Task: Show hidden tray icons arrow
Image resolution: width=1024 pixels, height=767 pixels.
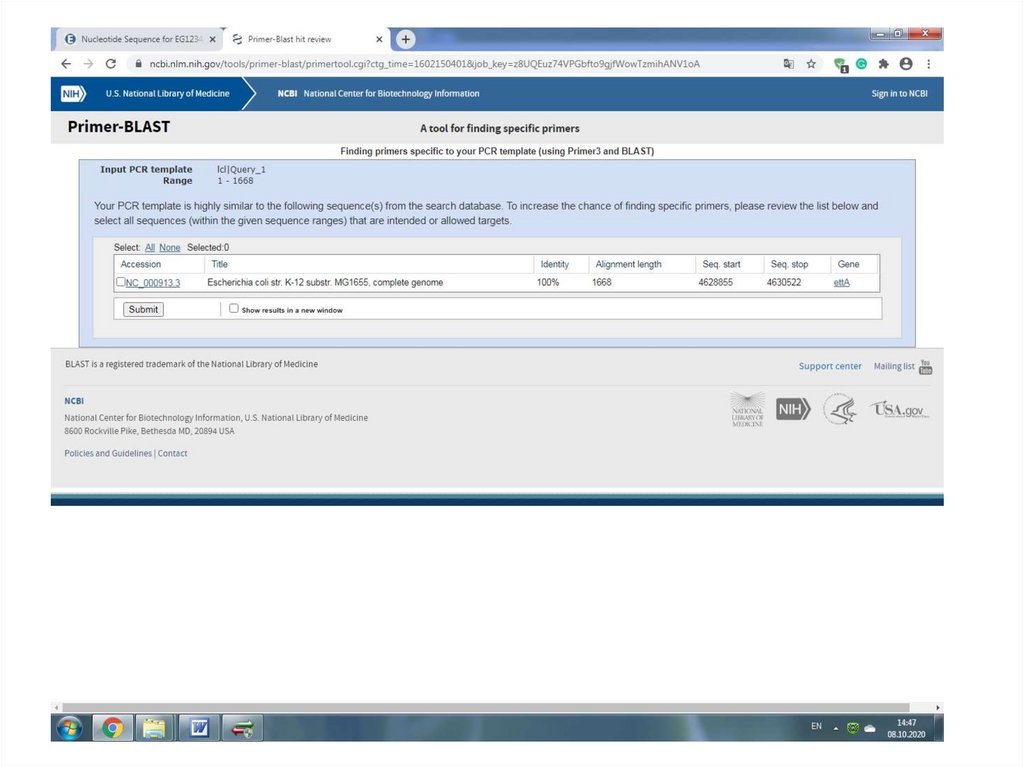Action: pos(835,728)
